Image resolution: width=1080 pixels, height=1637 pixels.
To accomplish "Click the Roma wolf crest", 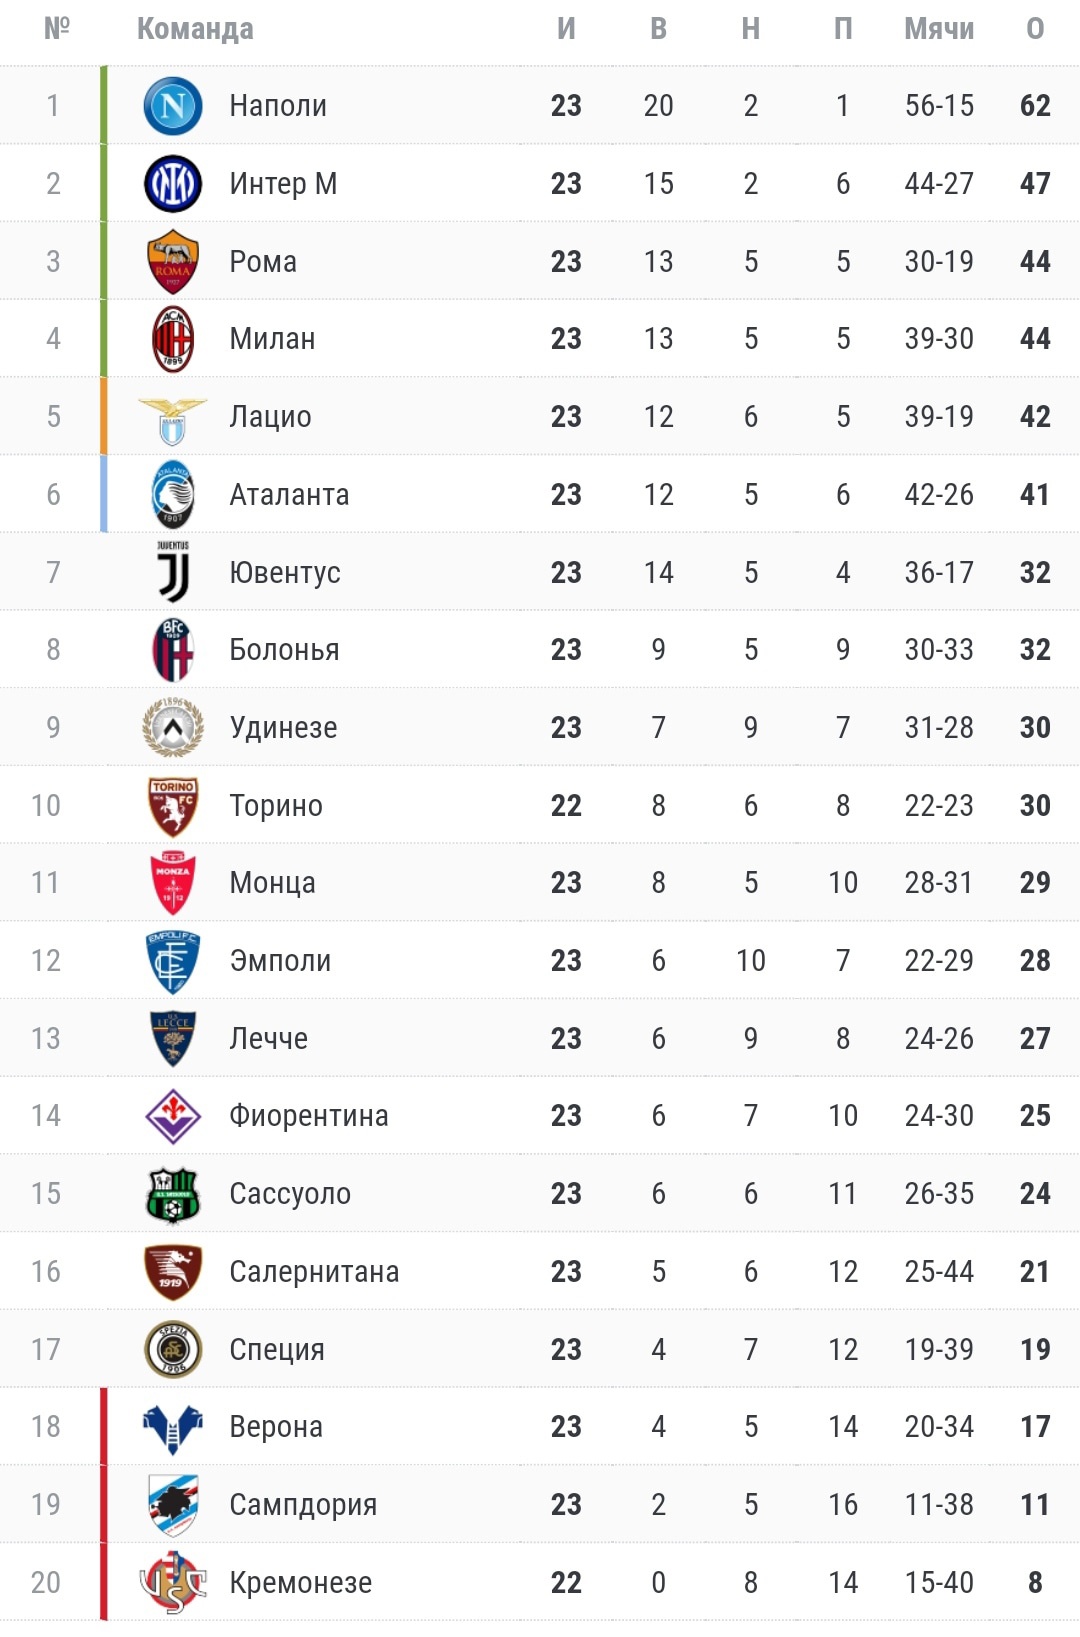I will coord(173,262).
